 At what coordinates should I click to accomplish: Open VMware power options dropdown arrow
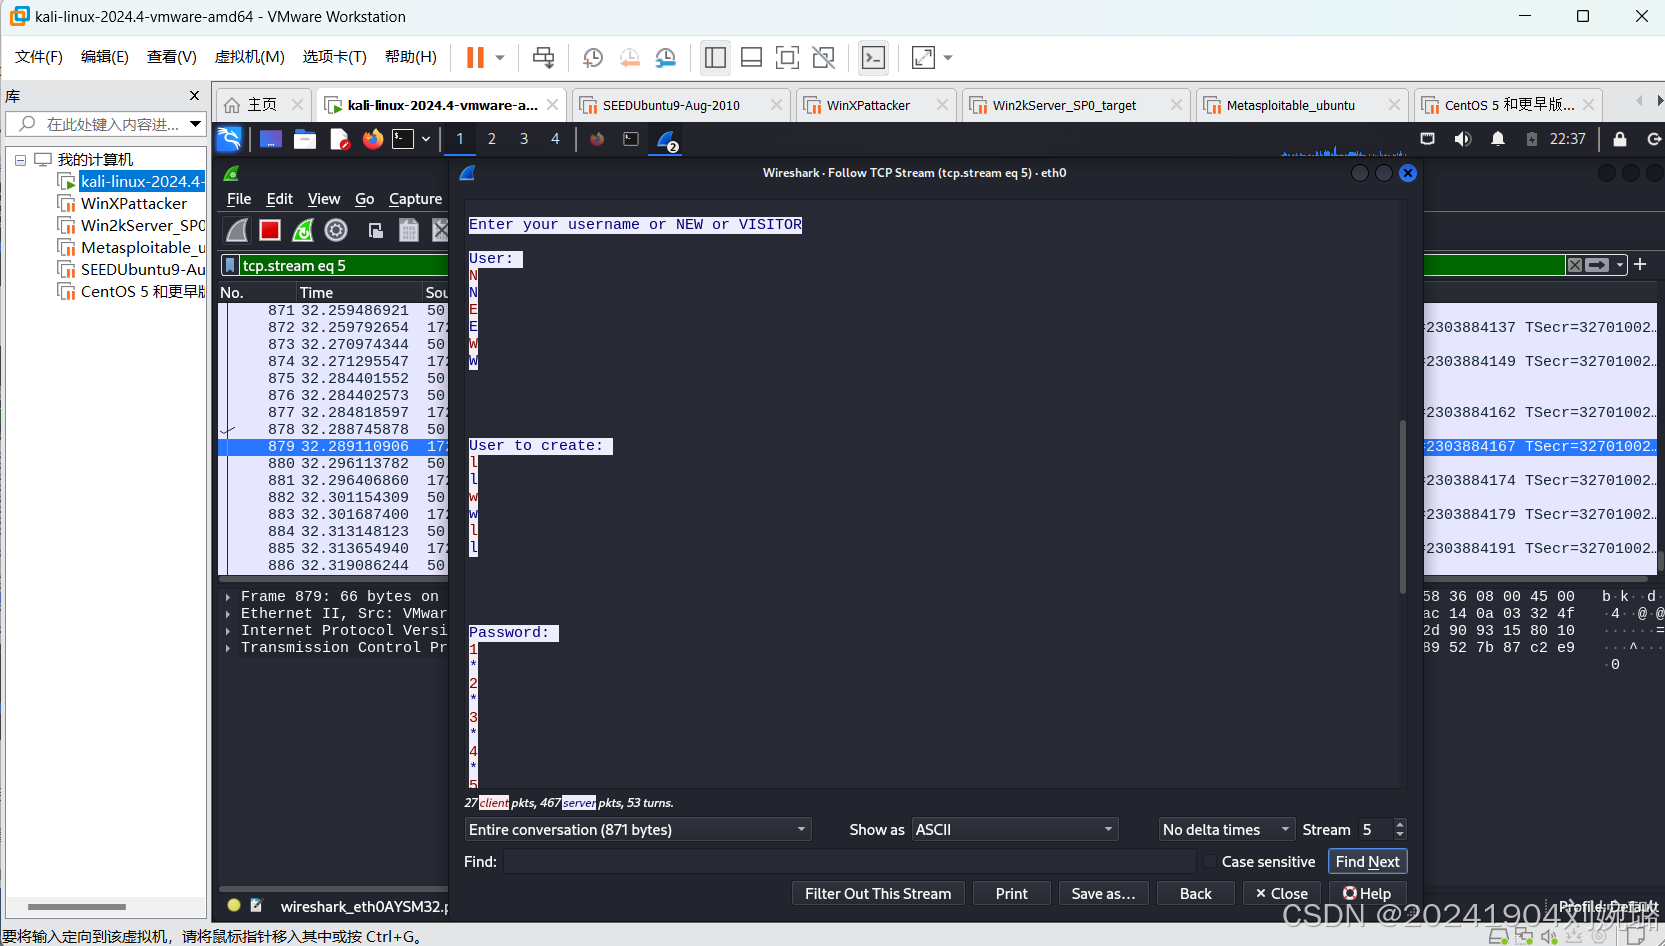[x=500, y=58]
